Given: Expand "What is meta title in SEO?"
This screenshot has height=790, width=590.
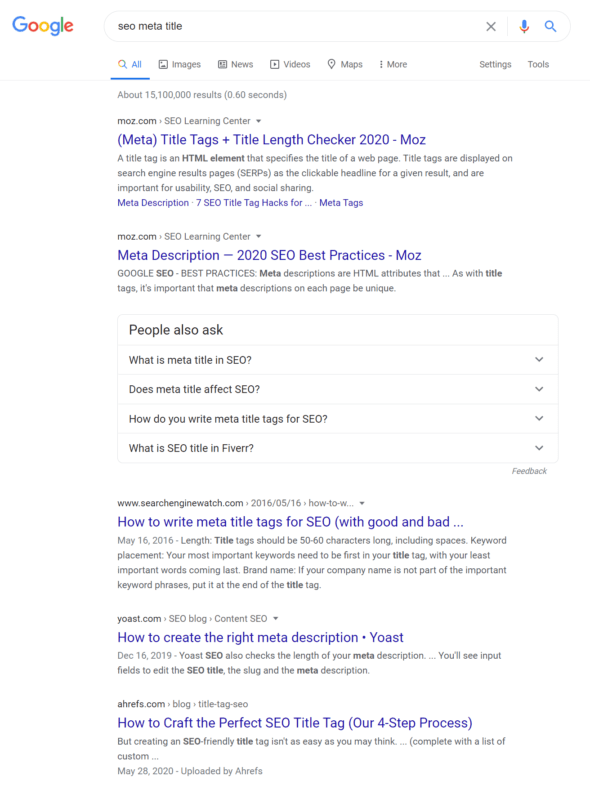Looking at the screenshot, I should 338,360.
